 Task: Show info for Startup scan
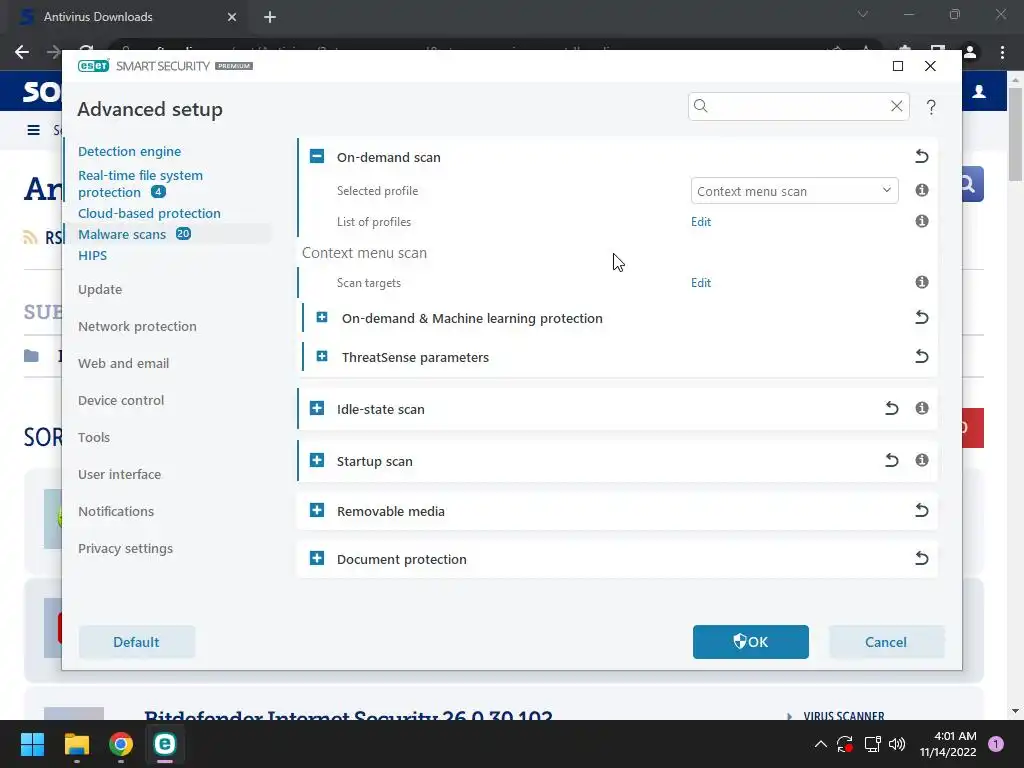click(x=921, y=460)
